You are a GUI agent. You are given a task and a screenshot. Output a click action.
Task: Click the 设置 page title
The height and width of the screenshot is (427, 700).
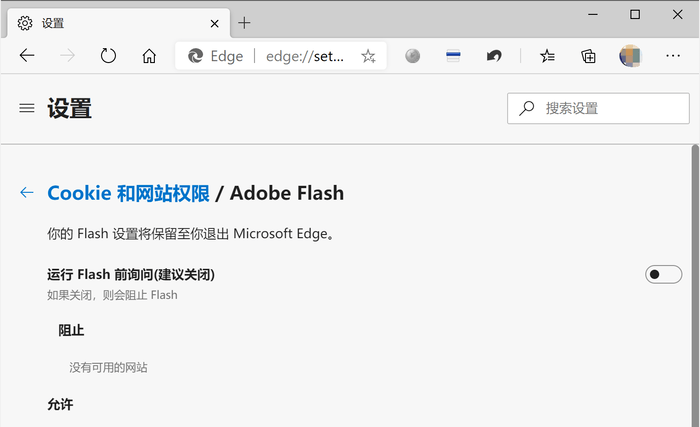[x=70, y=109]
